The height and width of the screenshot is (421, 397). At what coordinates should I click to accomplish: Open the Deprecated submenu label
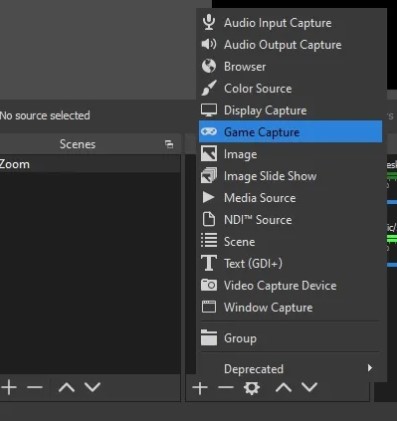coord(254,369)
